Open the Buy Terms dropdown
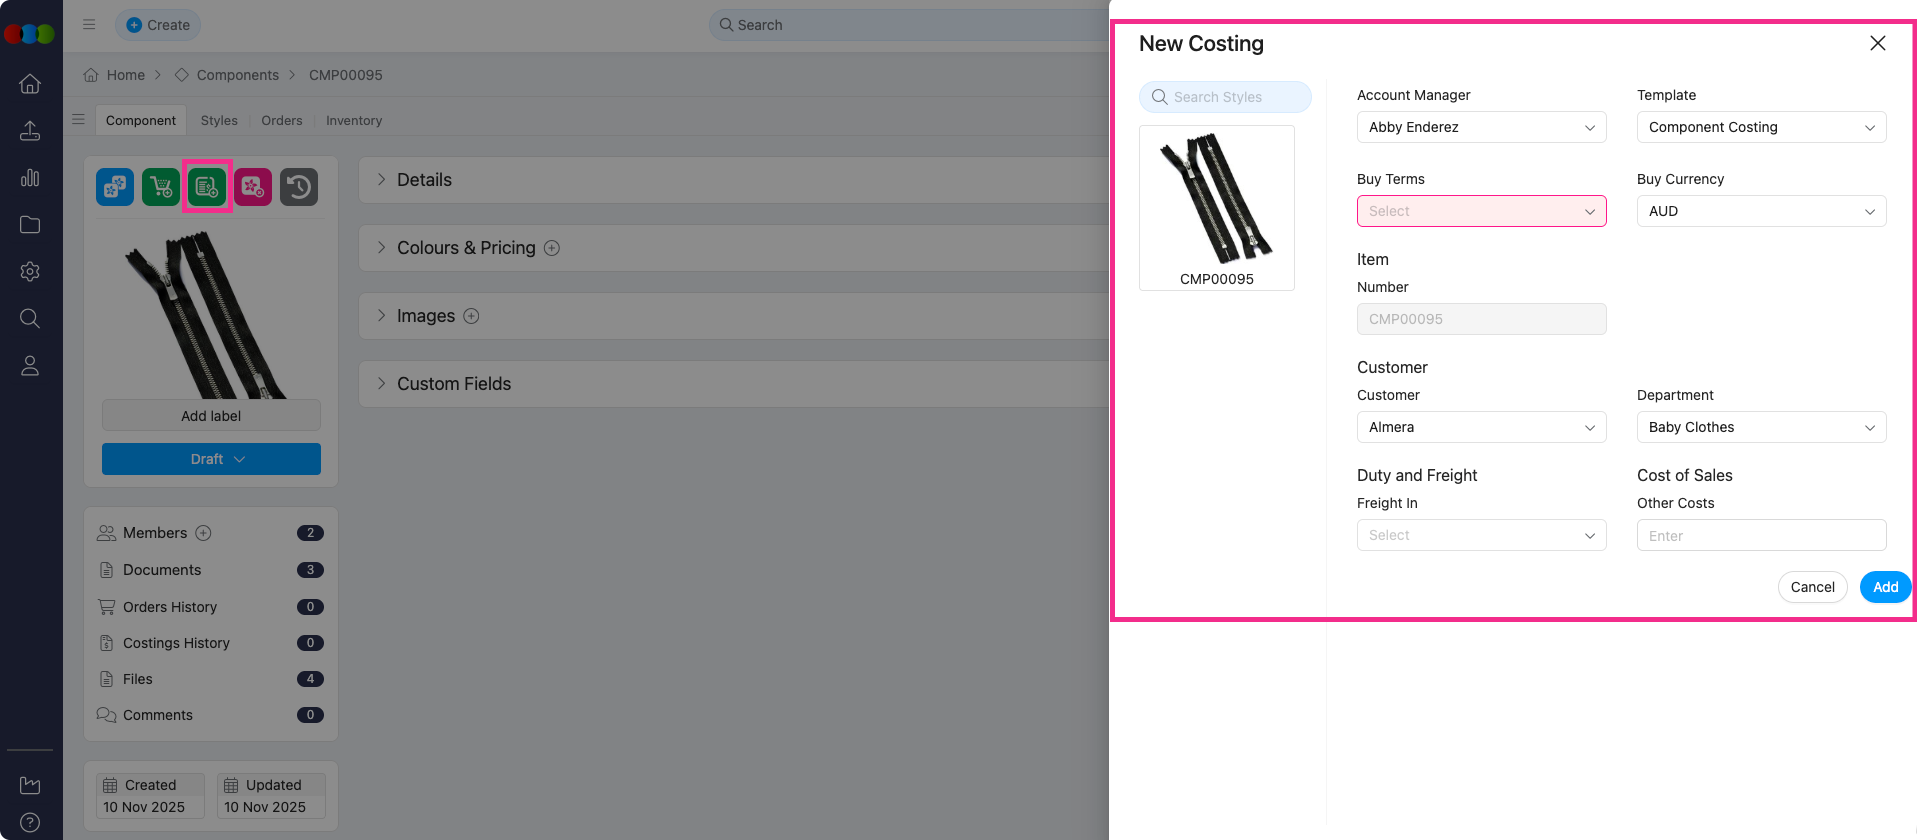Image resolution: width=1917 pixels, height=840 pixels. click(1481, 211)
